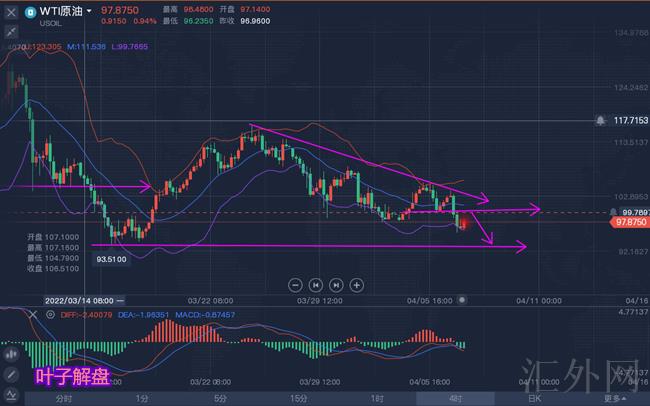This screenshot has height=406, width=650.
Task: Open MACD indicator settings circle icon
Action: (50, 315)
